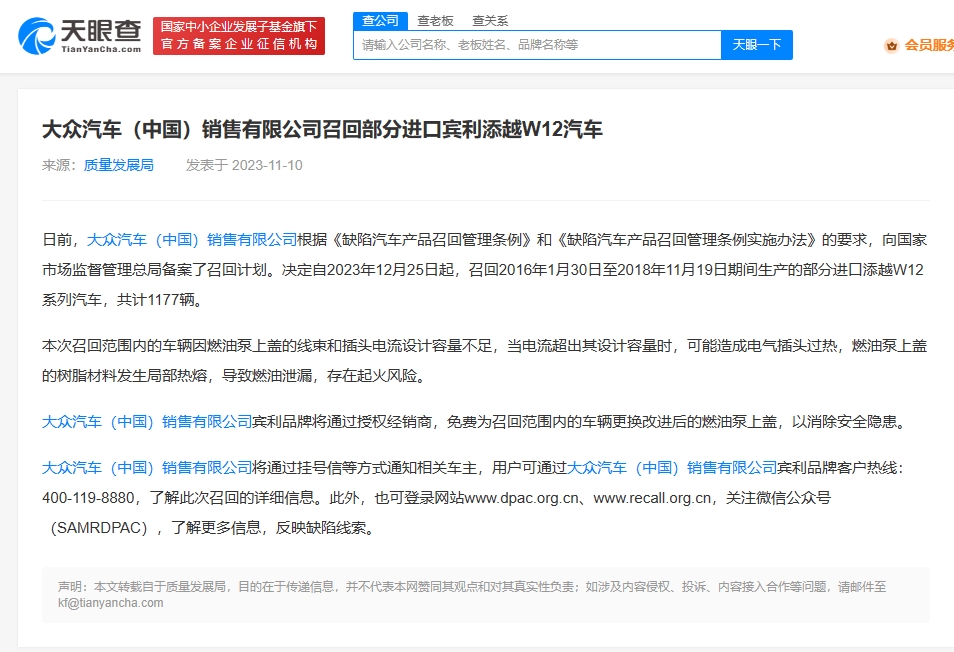Click the website text www.recall.org.cn
Image resolution: width=954 pixels, height=652 pixels.
click(652, 498)
